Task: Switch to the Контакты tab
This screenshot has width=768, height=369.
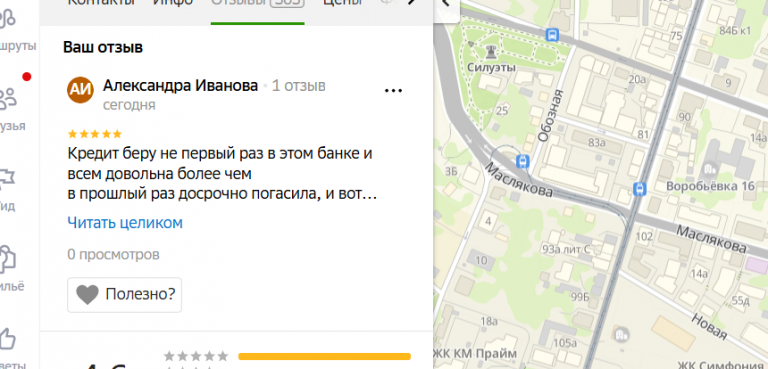Action: point(101,4)
